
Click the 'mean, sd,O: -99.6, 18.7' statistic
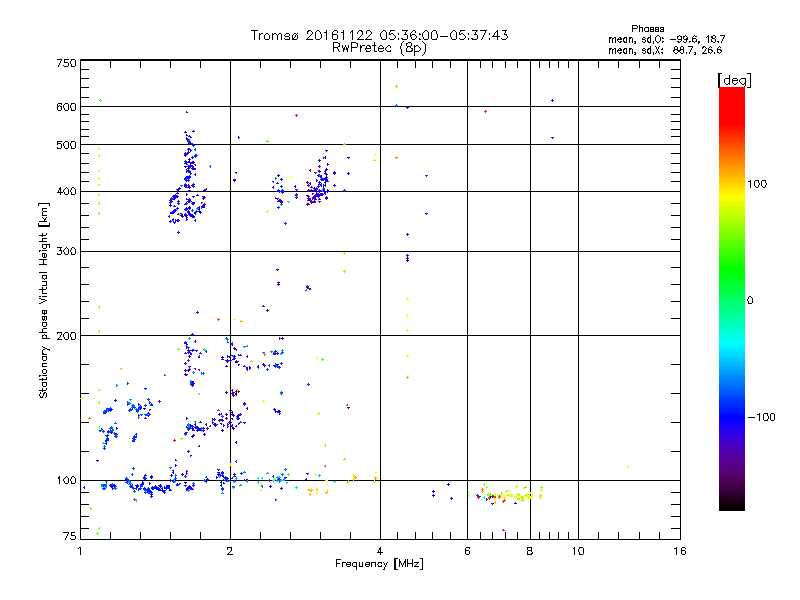(666, 39)
